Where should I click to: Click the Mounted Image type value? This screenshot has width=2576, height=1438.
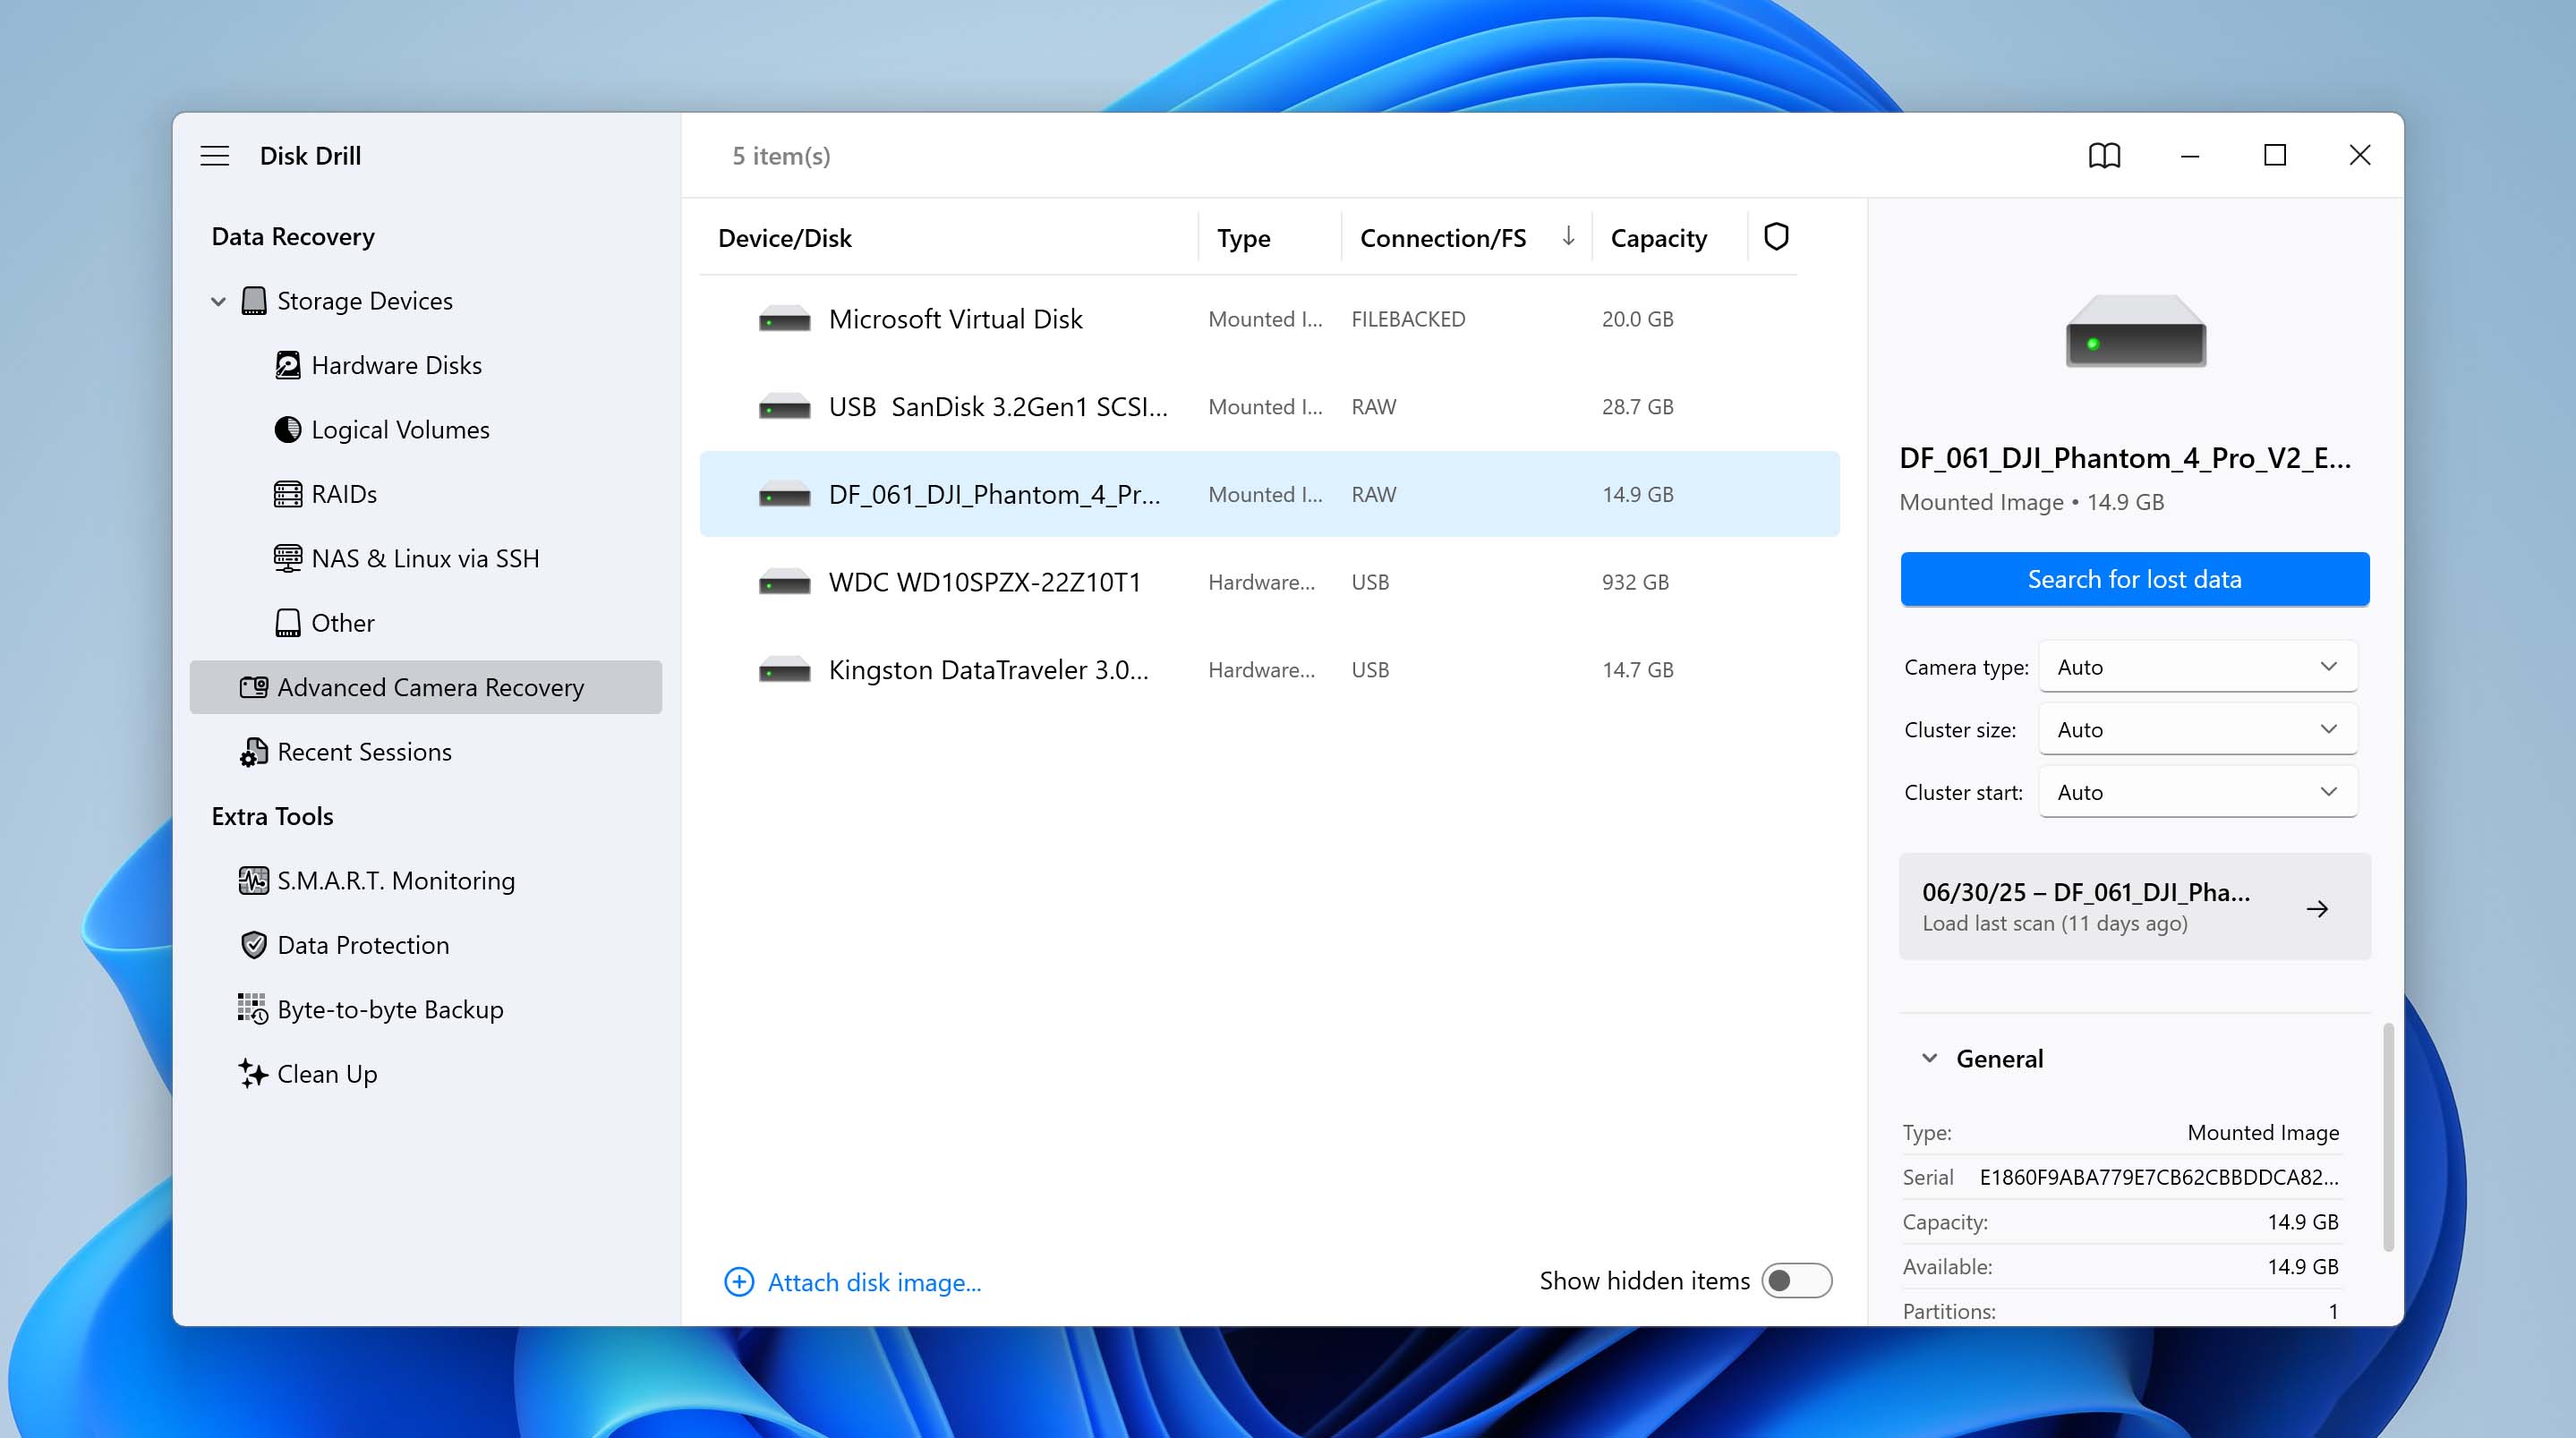[2262, 1132]
